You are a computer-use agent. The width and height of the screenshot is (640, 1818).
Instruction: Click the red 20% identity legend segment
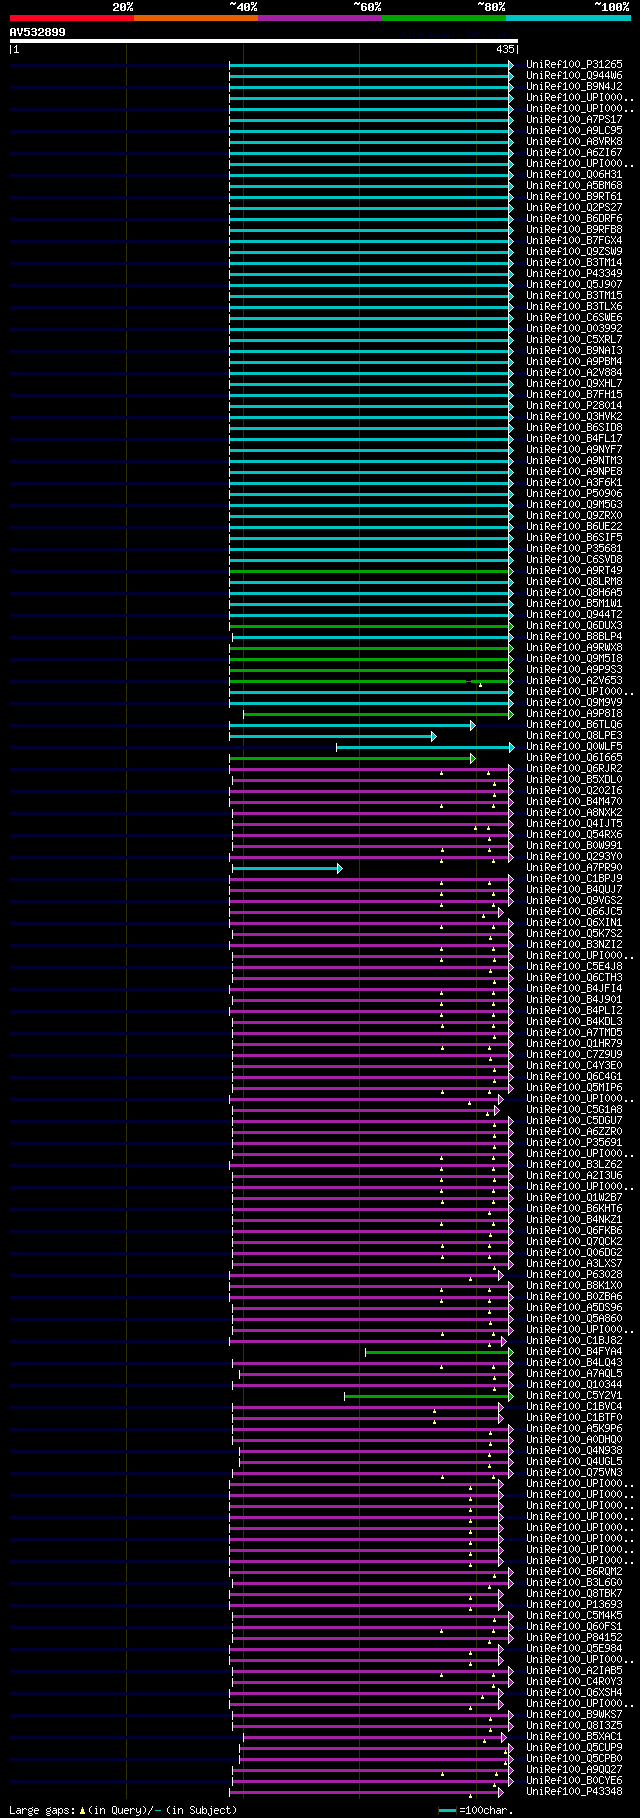(72, 18)
